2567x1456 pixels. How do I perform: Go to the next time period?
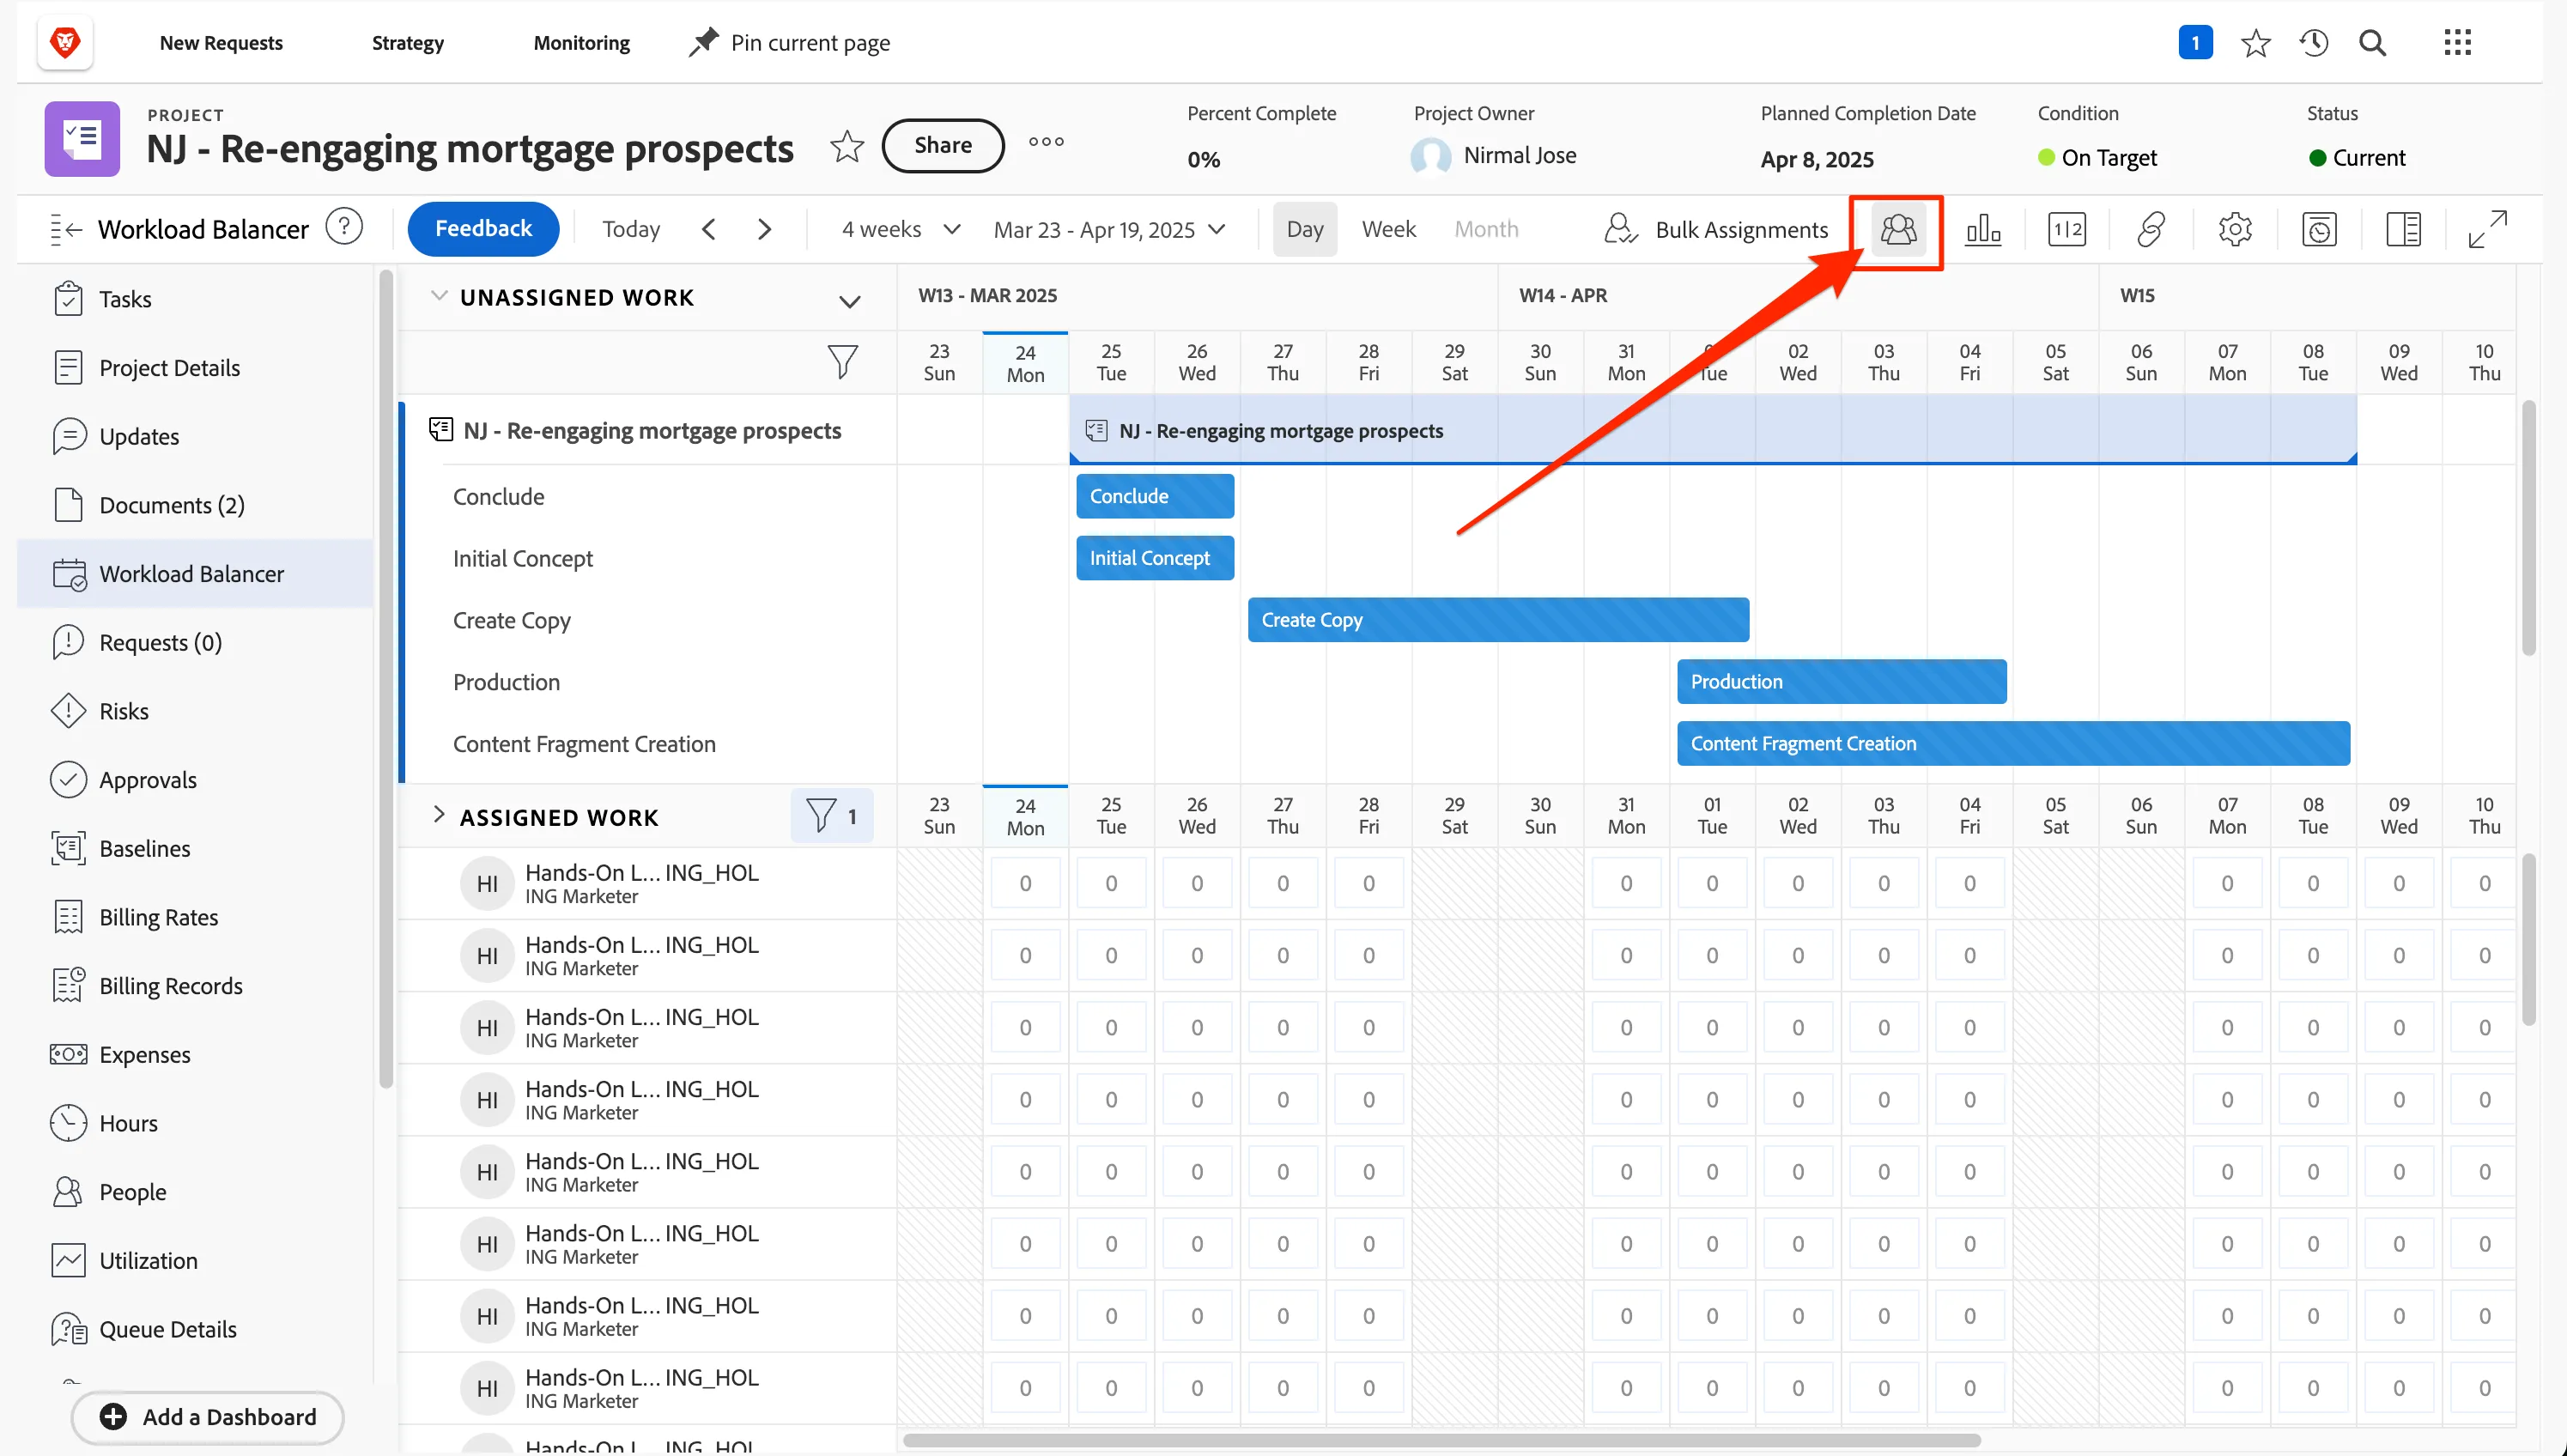click(x=764, y=230)
